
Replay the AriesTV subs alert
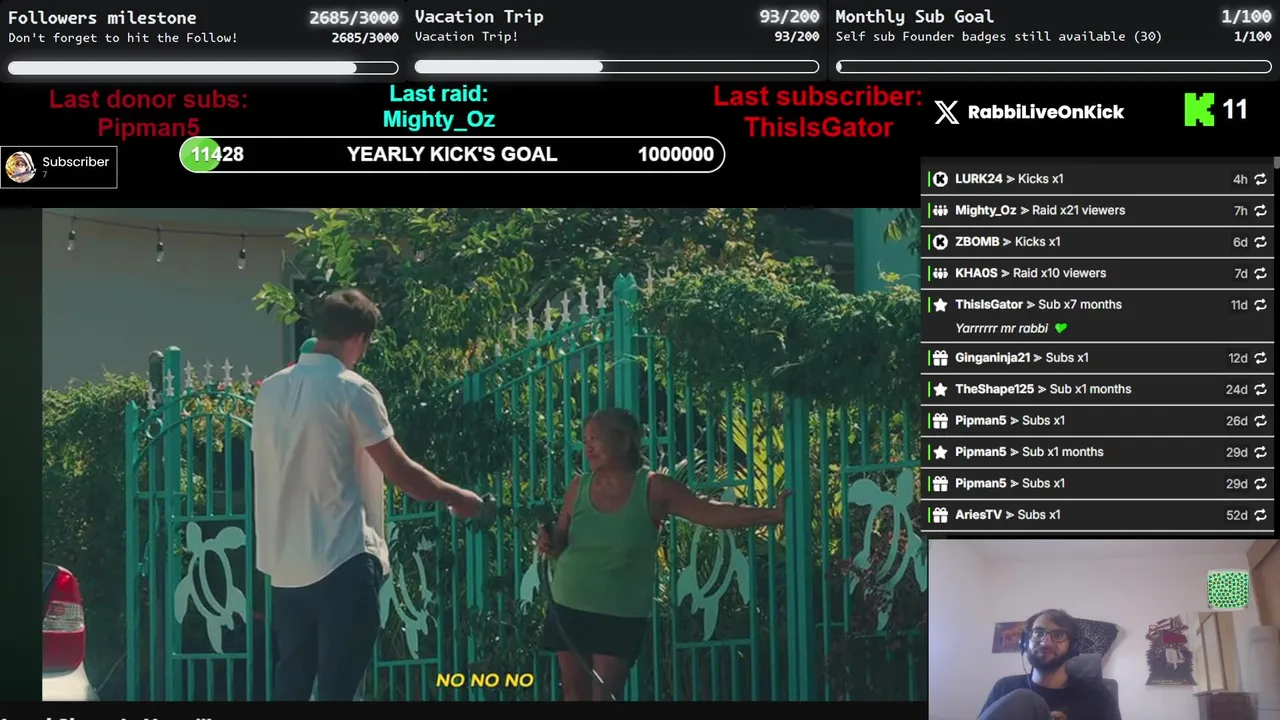1260,515
